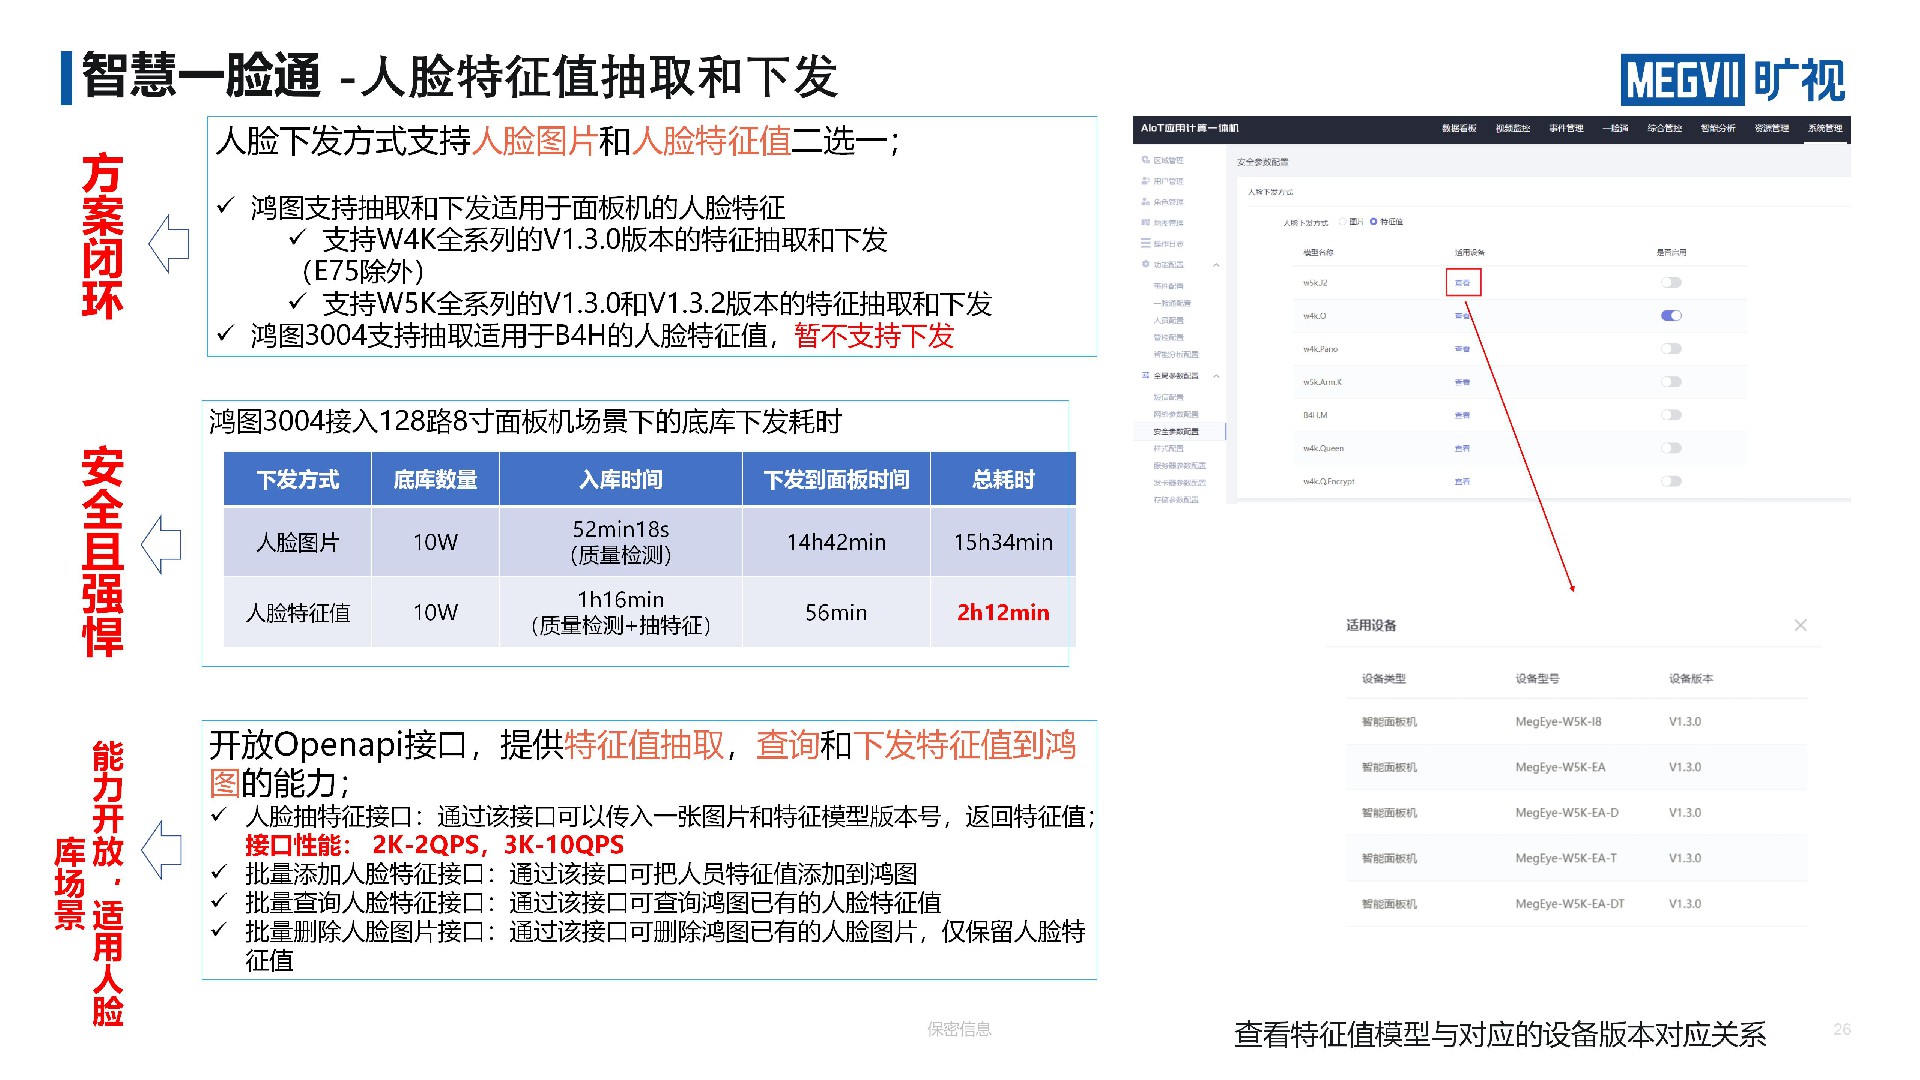This screenshot has width=1920, height=1080.
Task: Open 智能分析配置 in the sidebar
Action: (x=1176, y=354)
